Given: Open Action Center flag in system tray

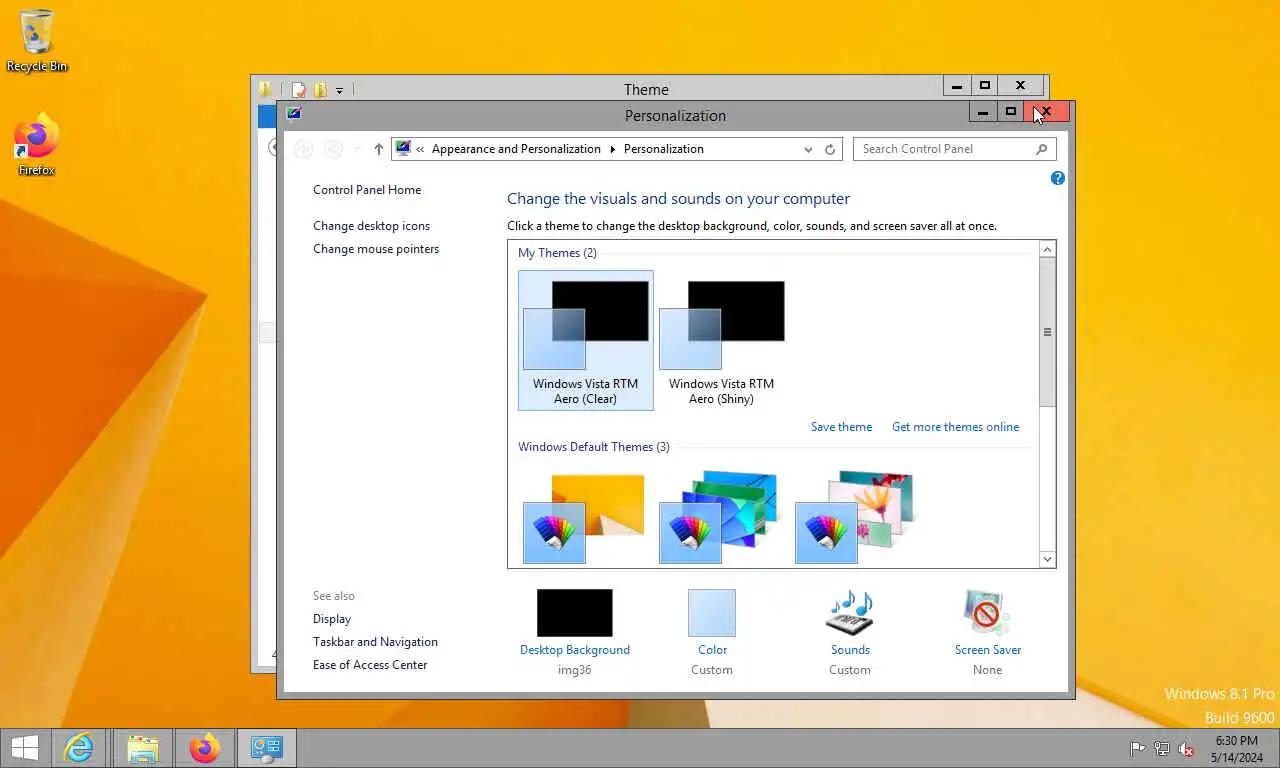Looking at the screenshot, I should click(x=1138, y=748).
